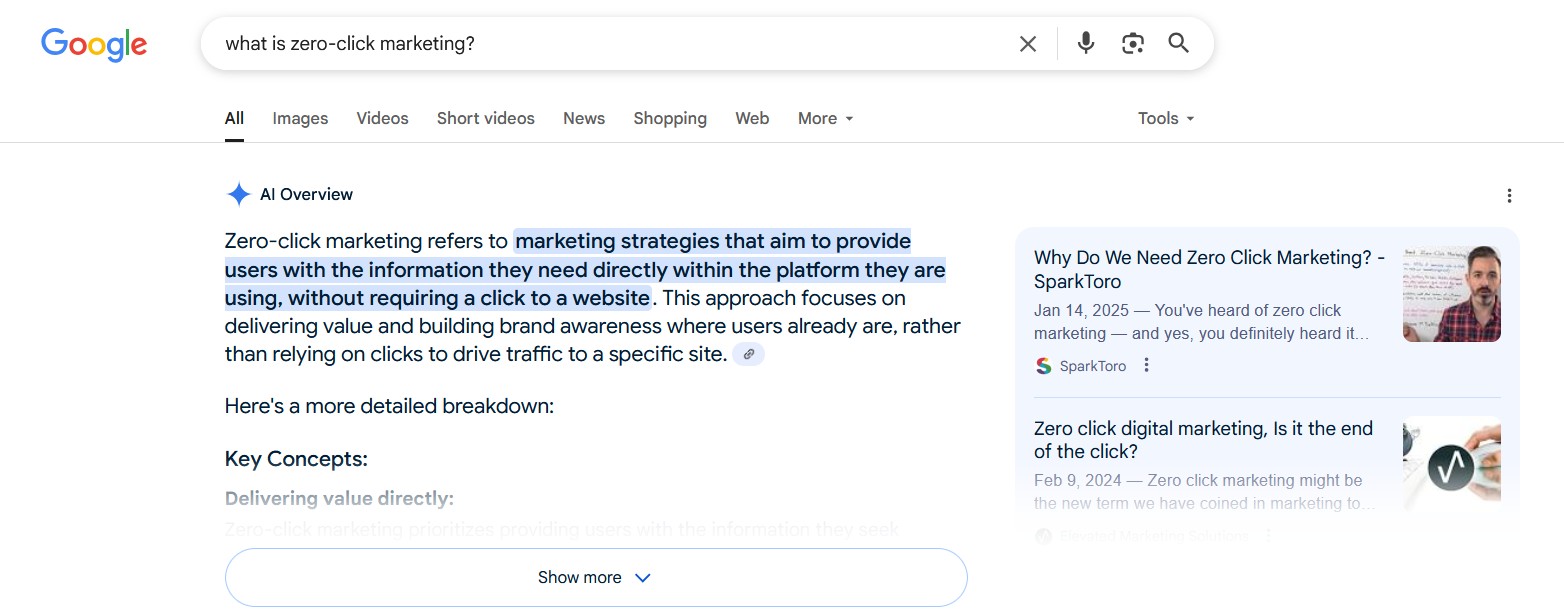1564x616 pixels.
Task: Select the All tab
Action: 234,118
